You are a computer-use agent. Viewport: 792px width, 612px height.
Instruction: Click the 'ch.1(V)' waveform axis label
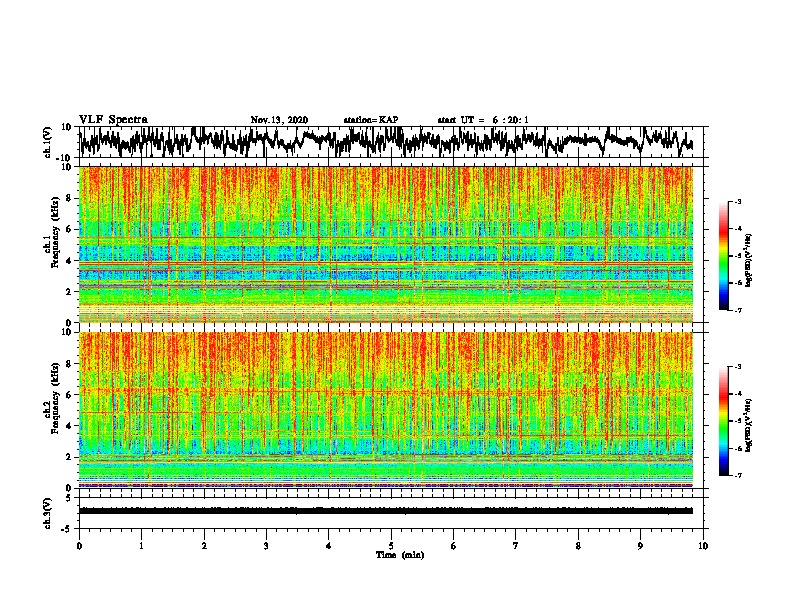point(48,142)
